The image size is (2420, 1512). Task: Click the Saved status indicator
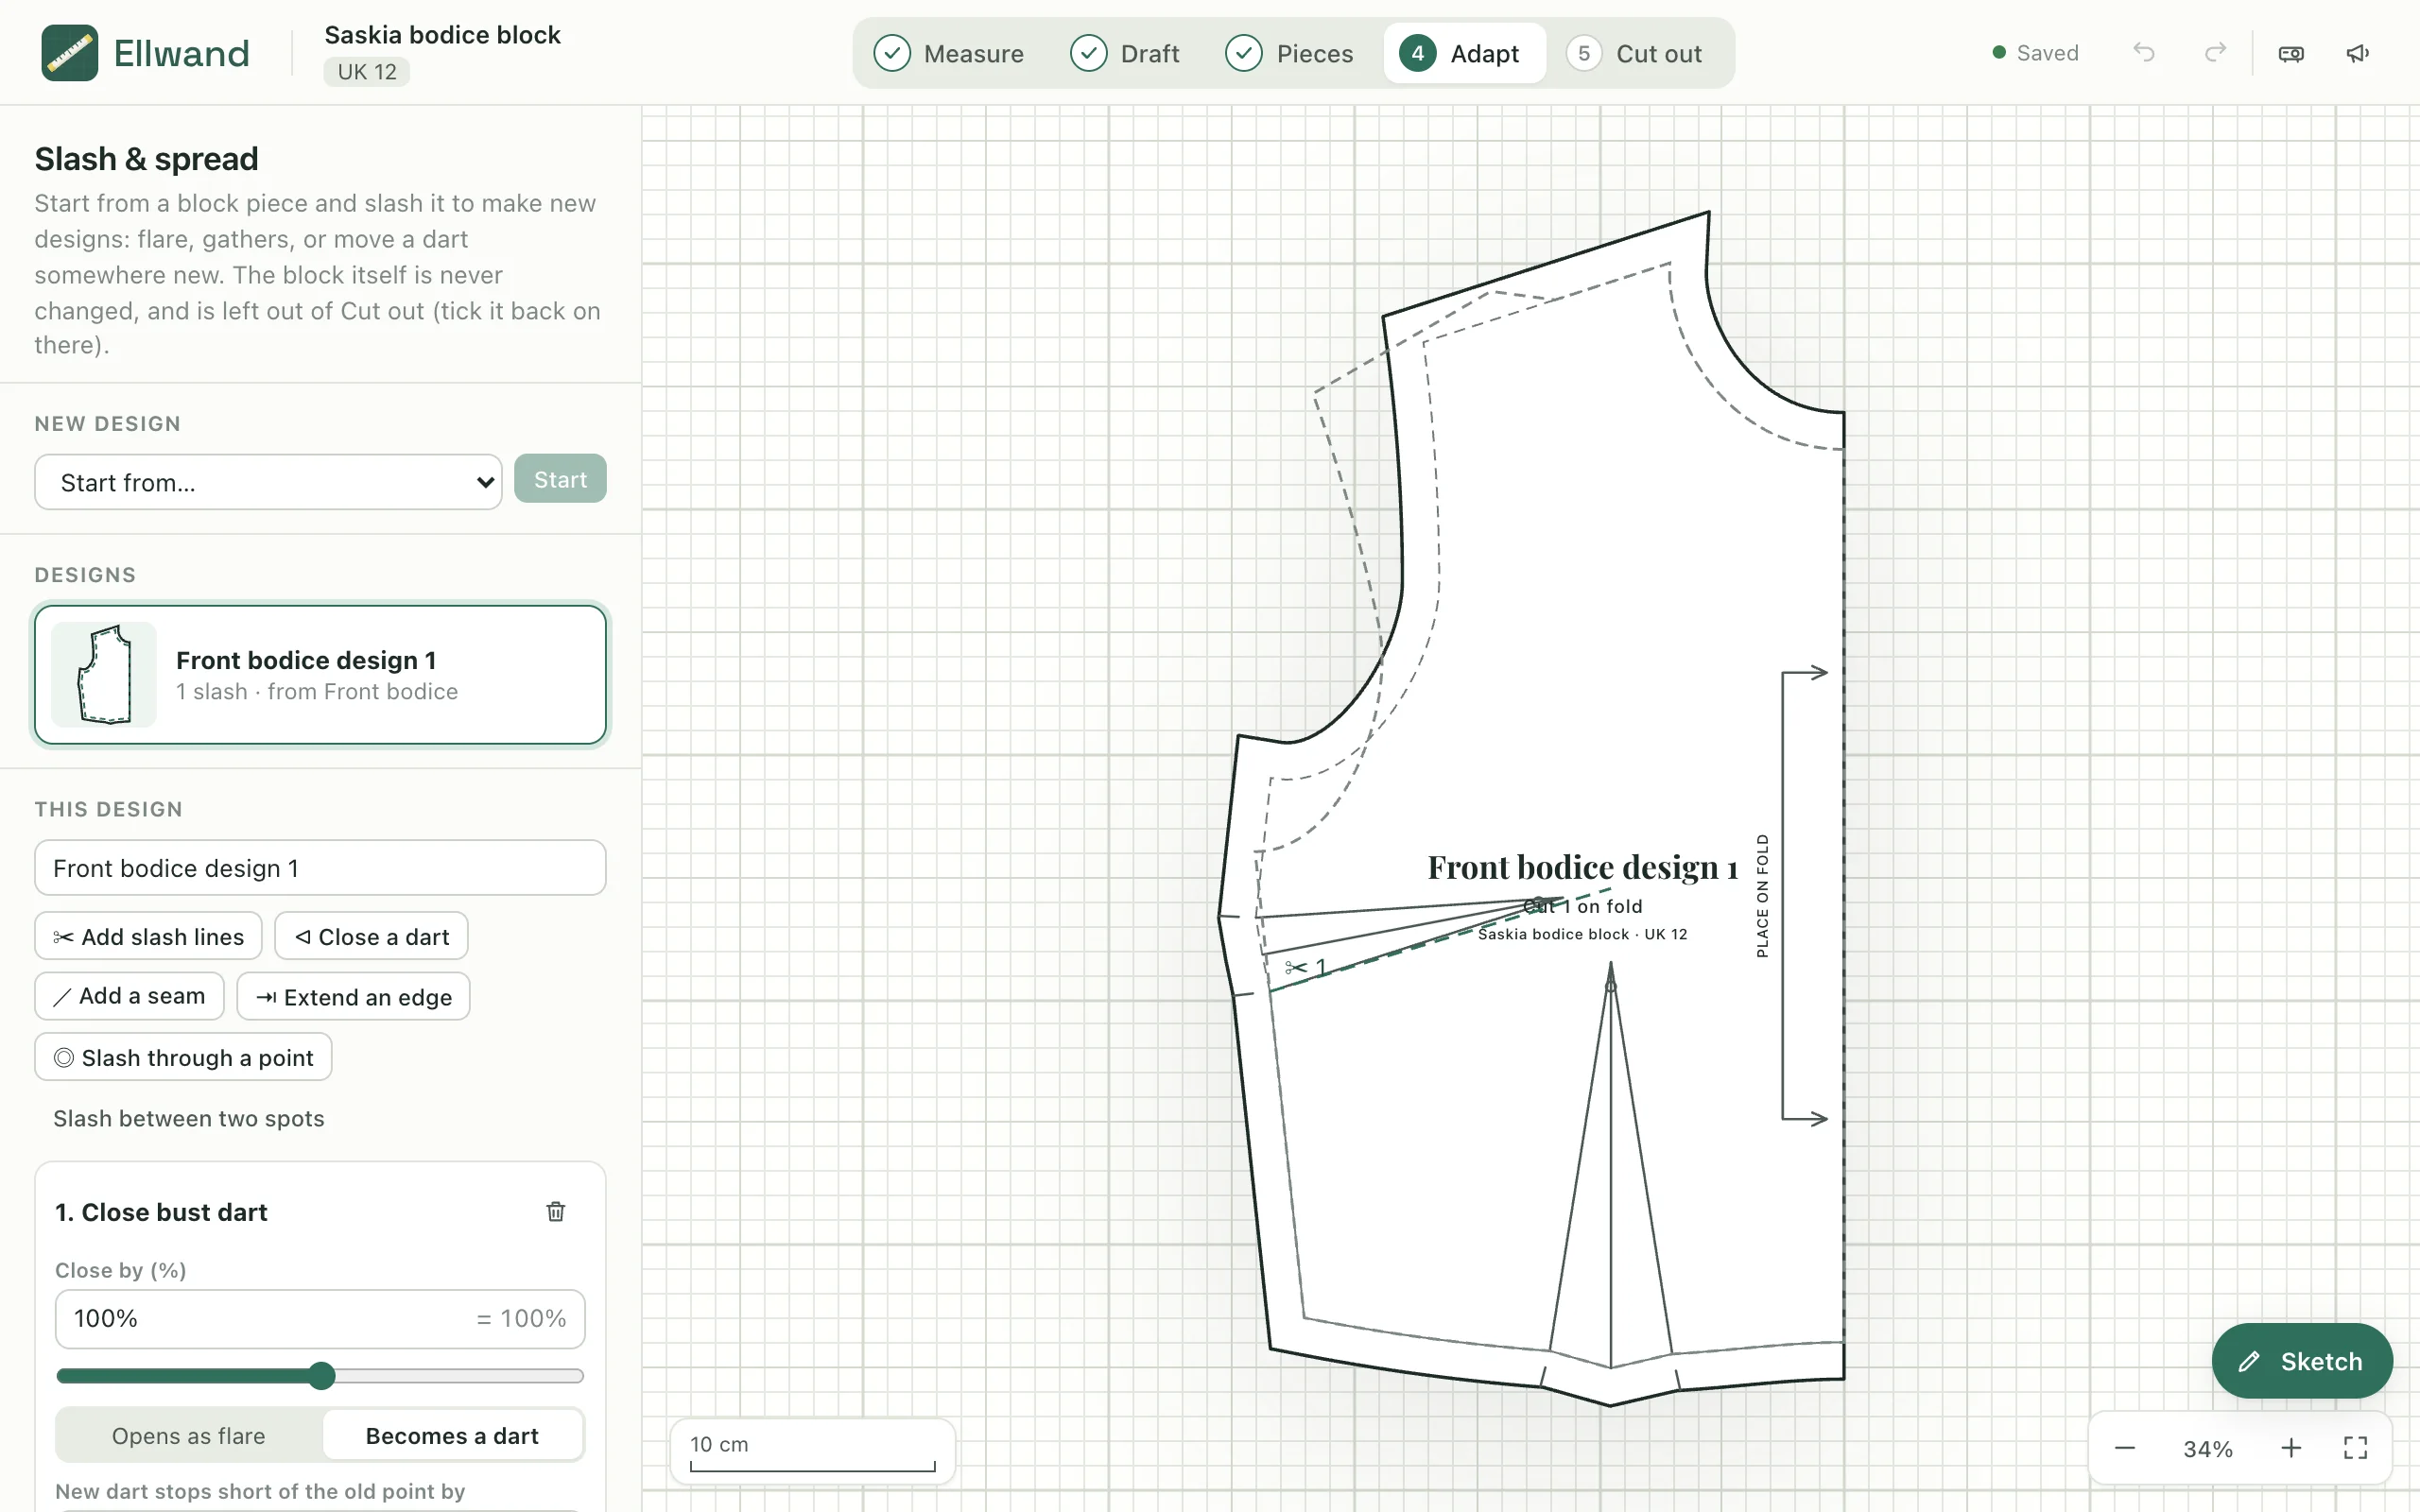[x=2035, y=53]
